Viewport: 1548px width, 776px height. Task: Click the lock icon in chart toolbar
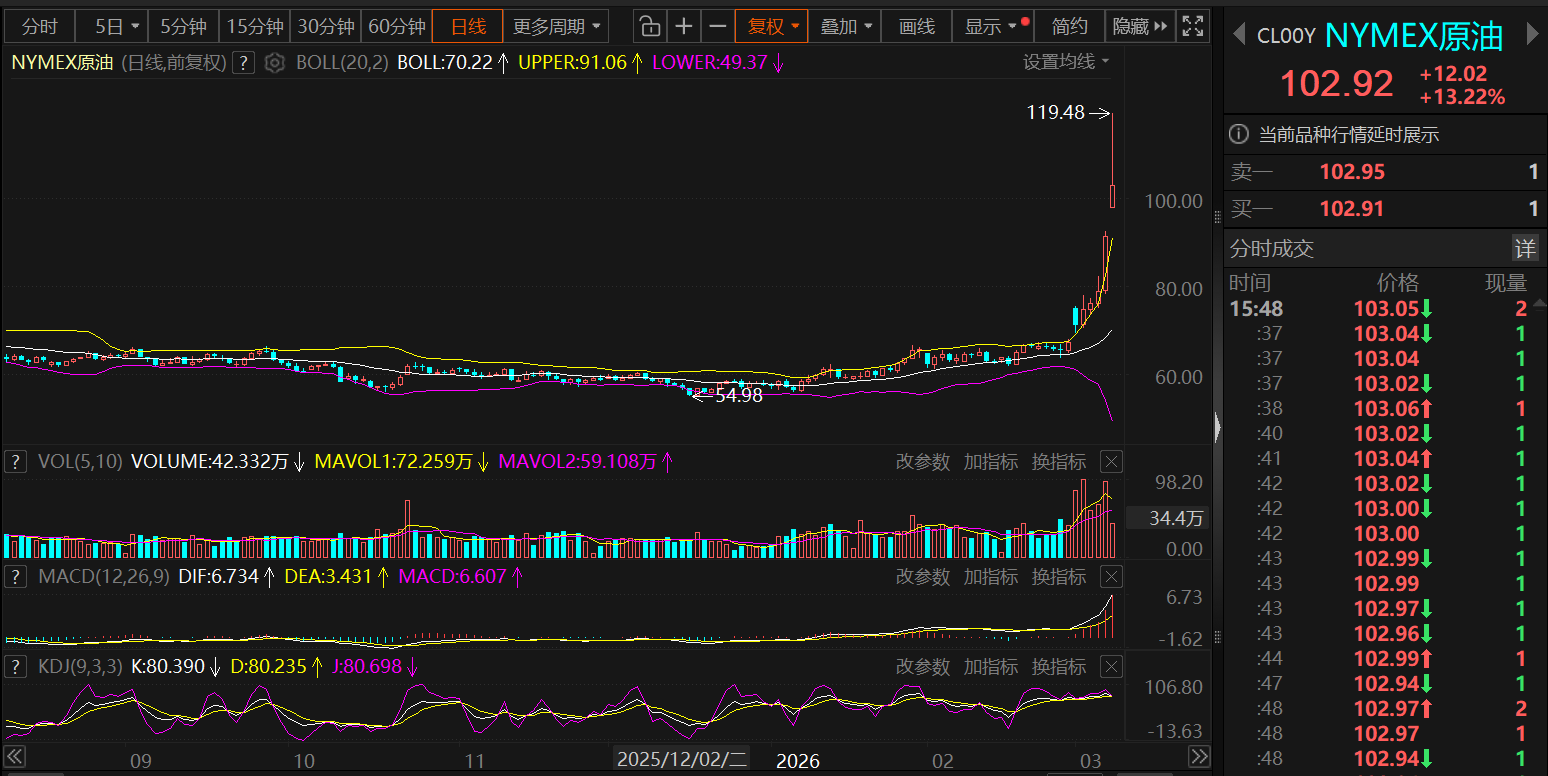[x=650, y=26]
